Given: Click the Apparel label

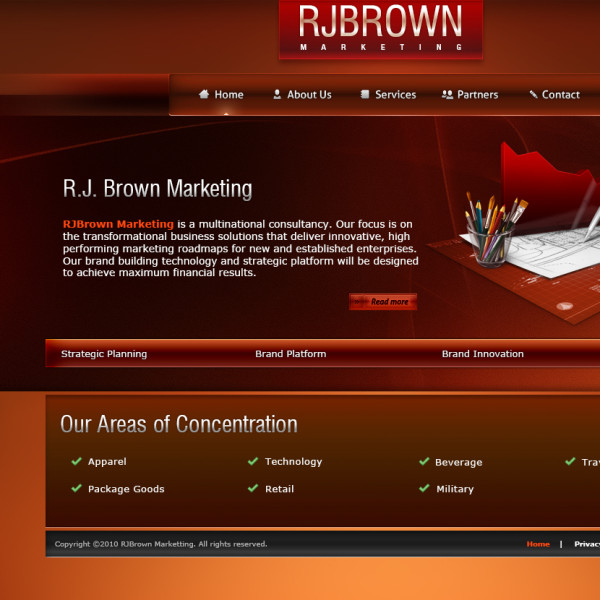Looking at the screenshot, I should (x=107, y=462).
